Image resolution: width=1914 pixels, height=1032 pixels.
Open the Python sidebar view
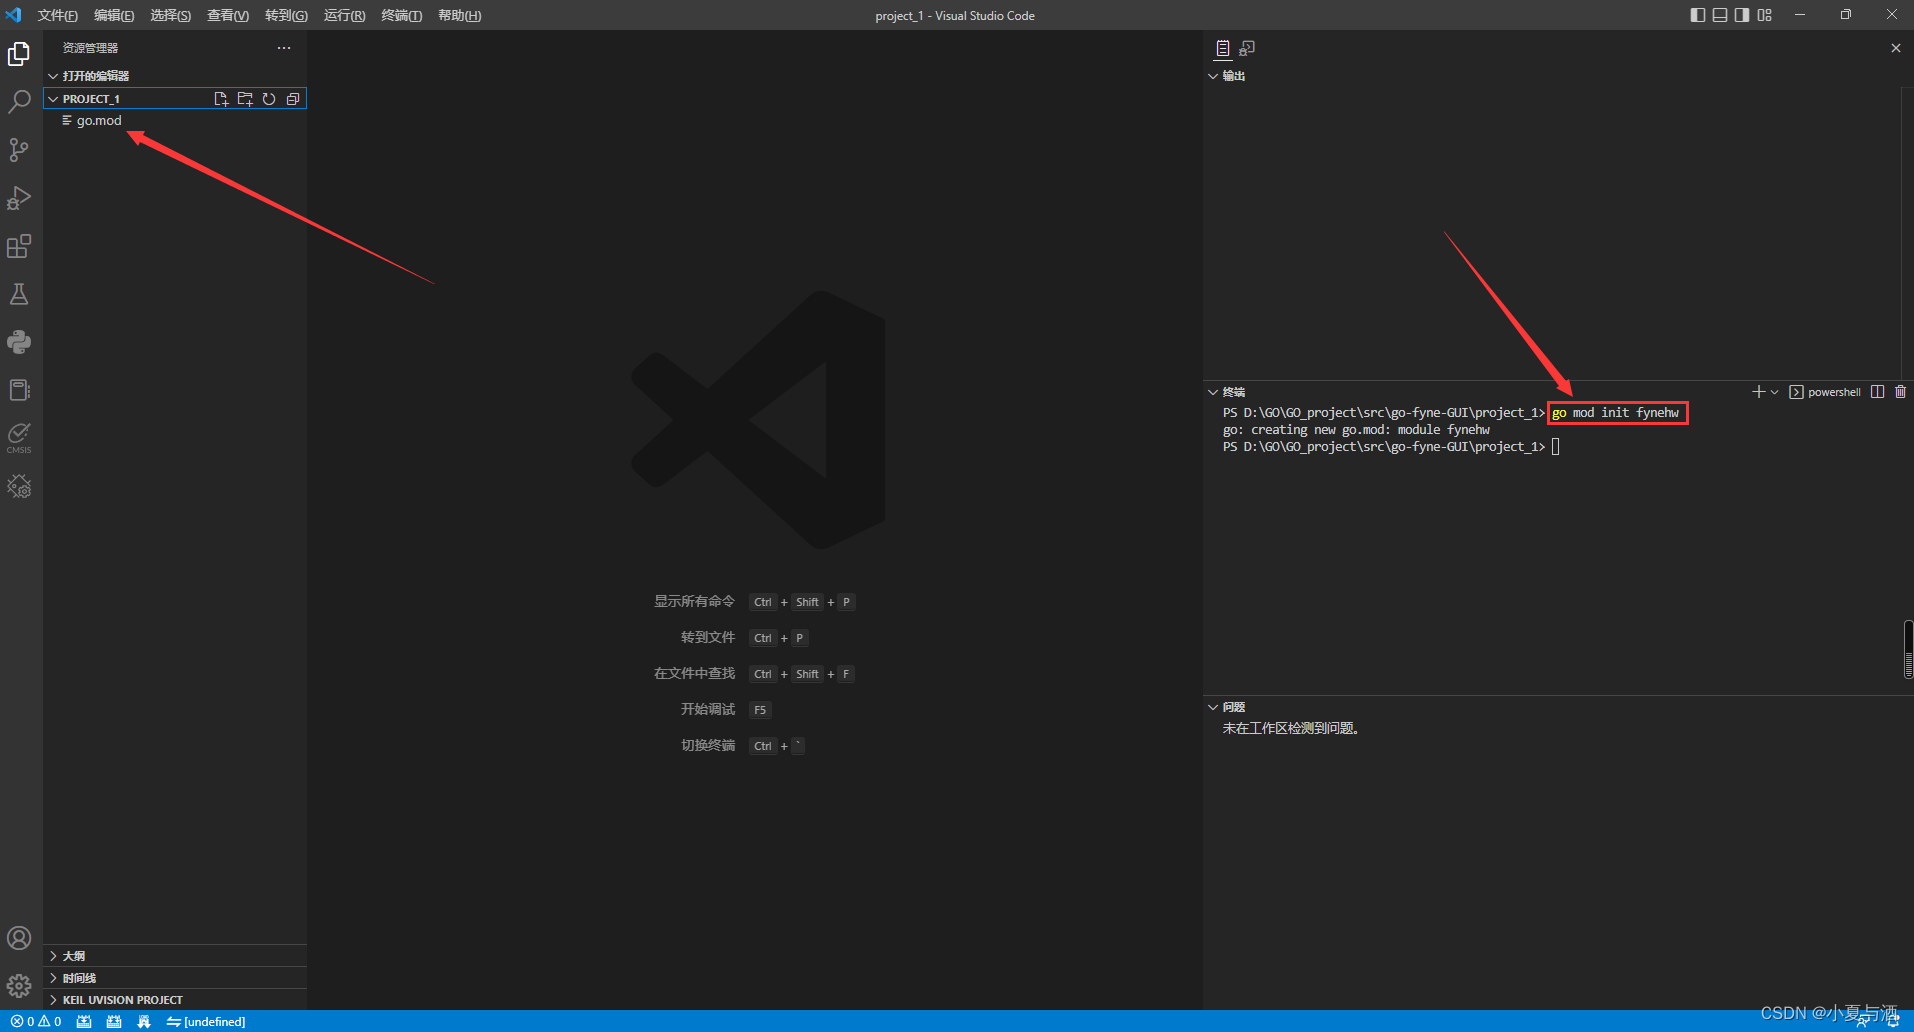(19, 341)
